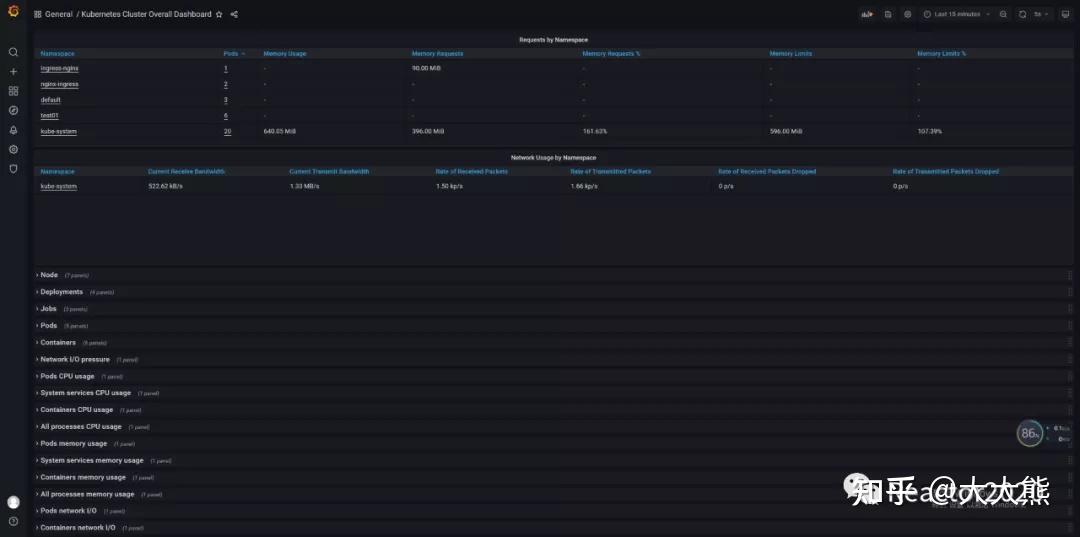
Task: Expand the Containers memory usage row
Action: pos(83,477)
